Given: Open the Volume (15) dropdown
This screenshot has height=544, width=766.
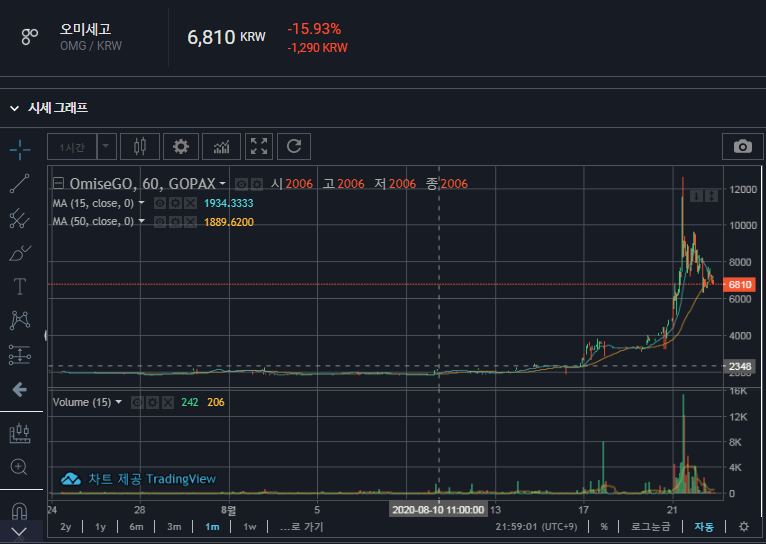Looking at the screenshot, I should click(87, 402).
